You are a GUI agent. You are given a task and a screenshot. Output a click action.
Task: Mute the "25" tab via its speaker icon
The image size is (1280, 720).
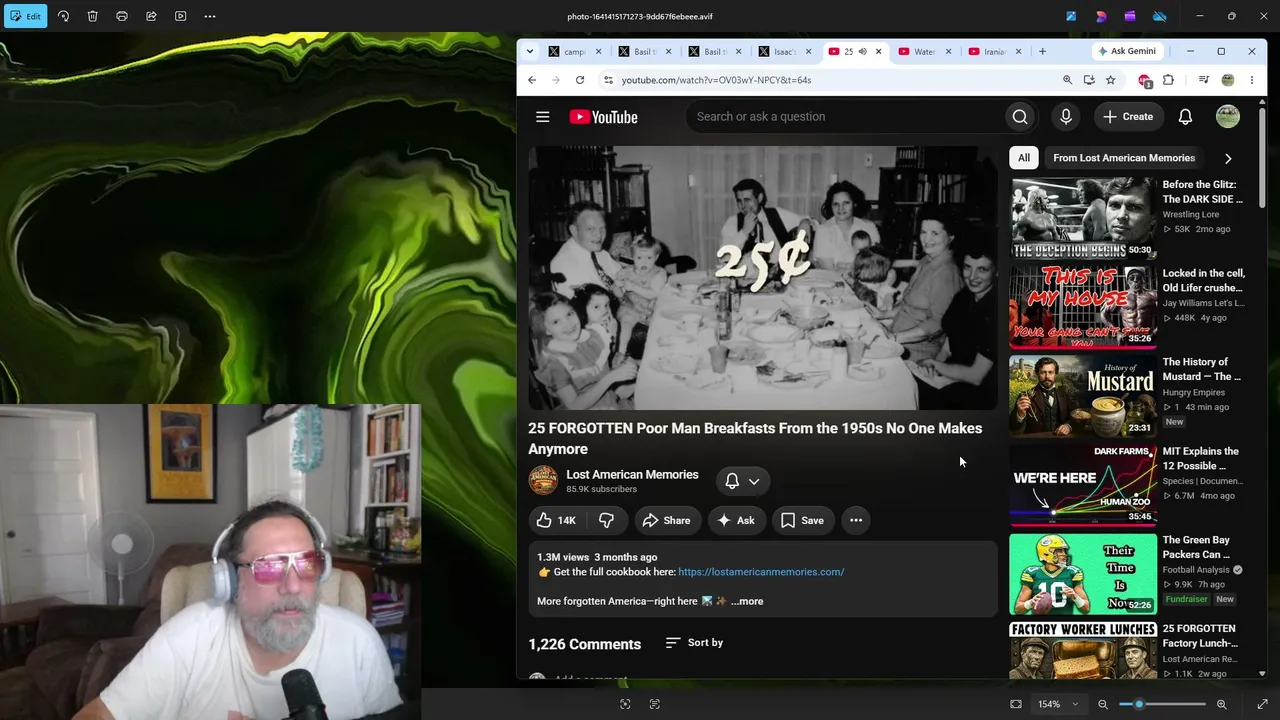click(x=862, y=51)
